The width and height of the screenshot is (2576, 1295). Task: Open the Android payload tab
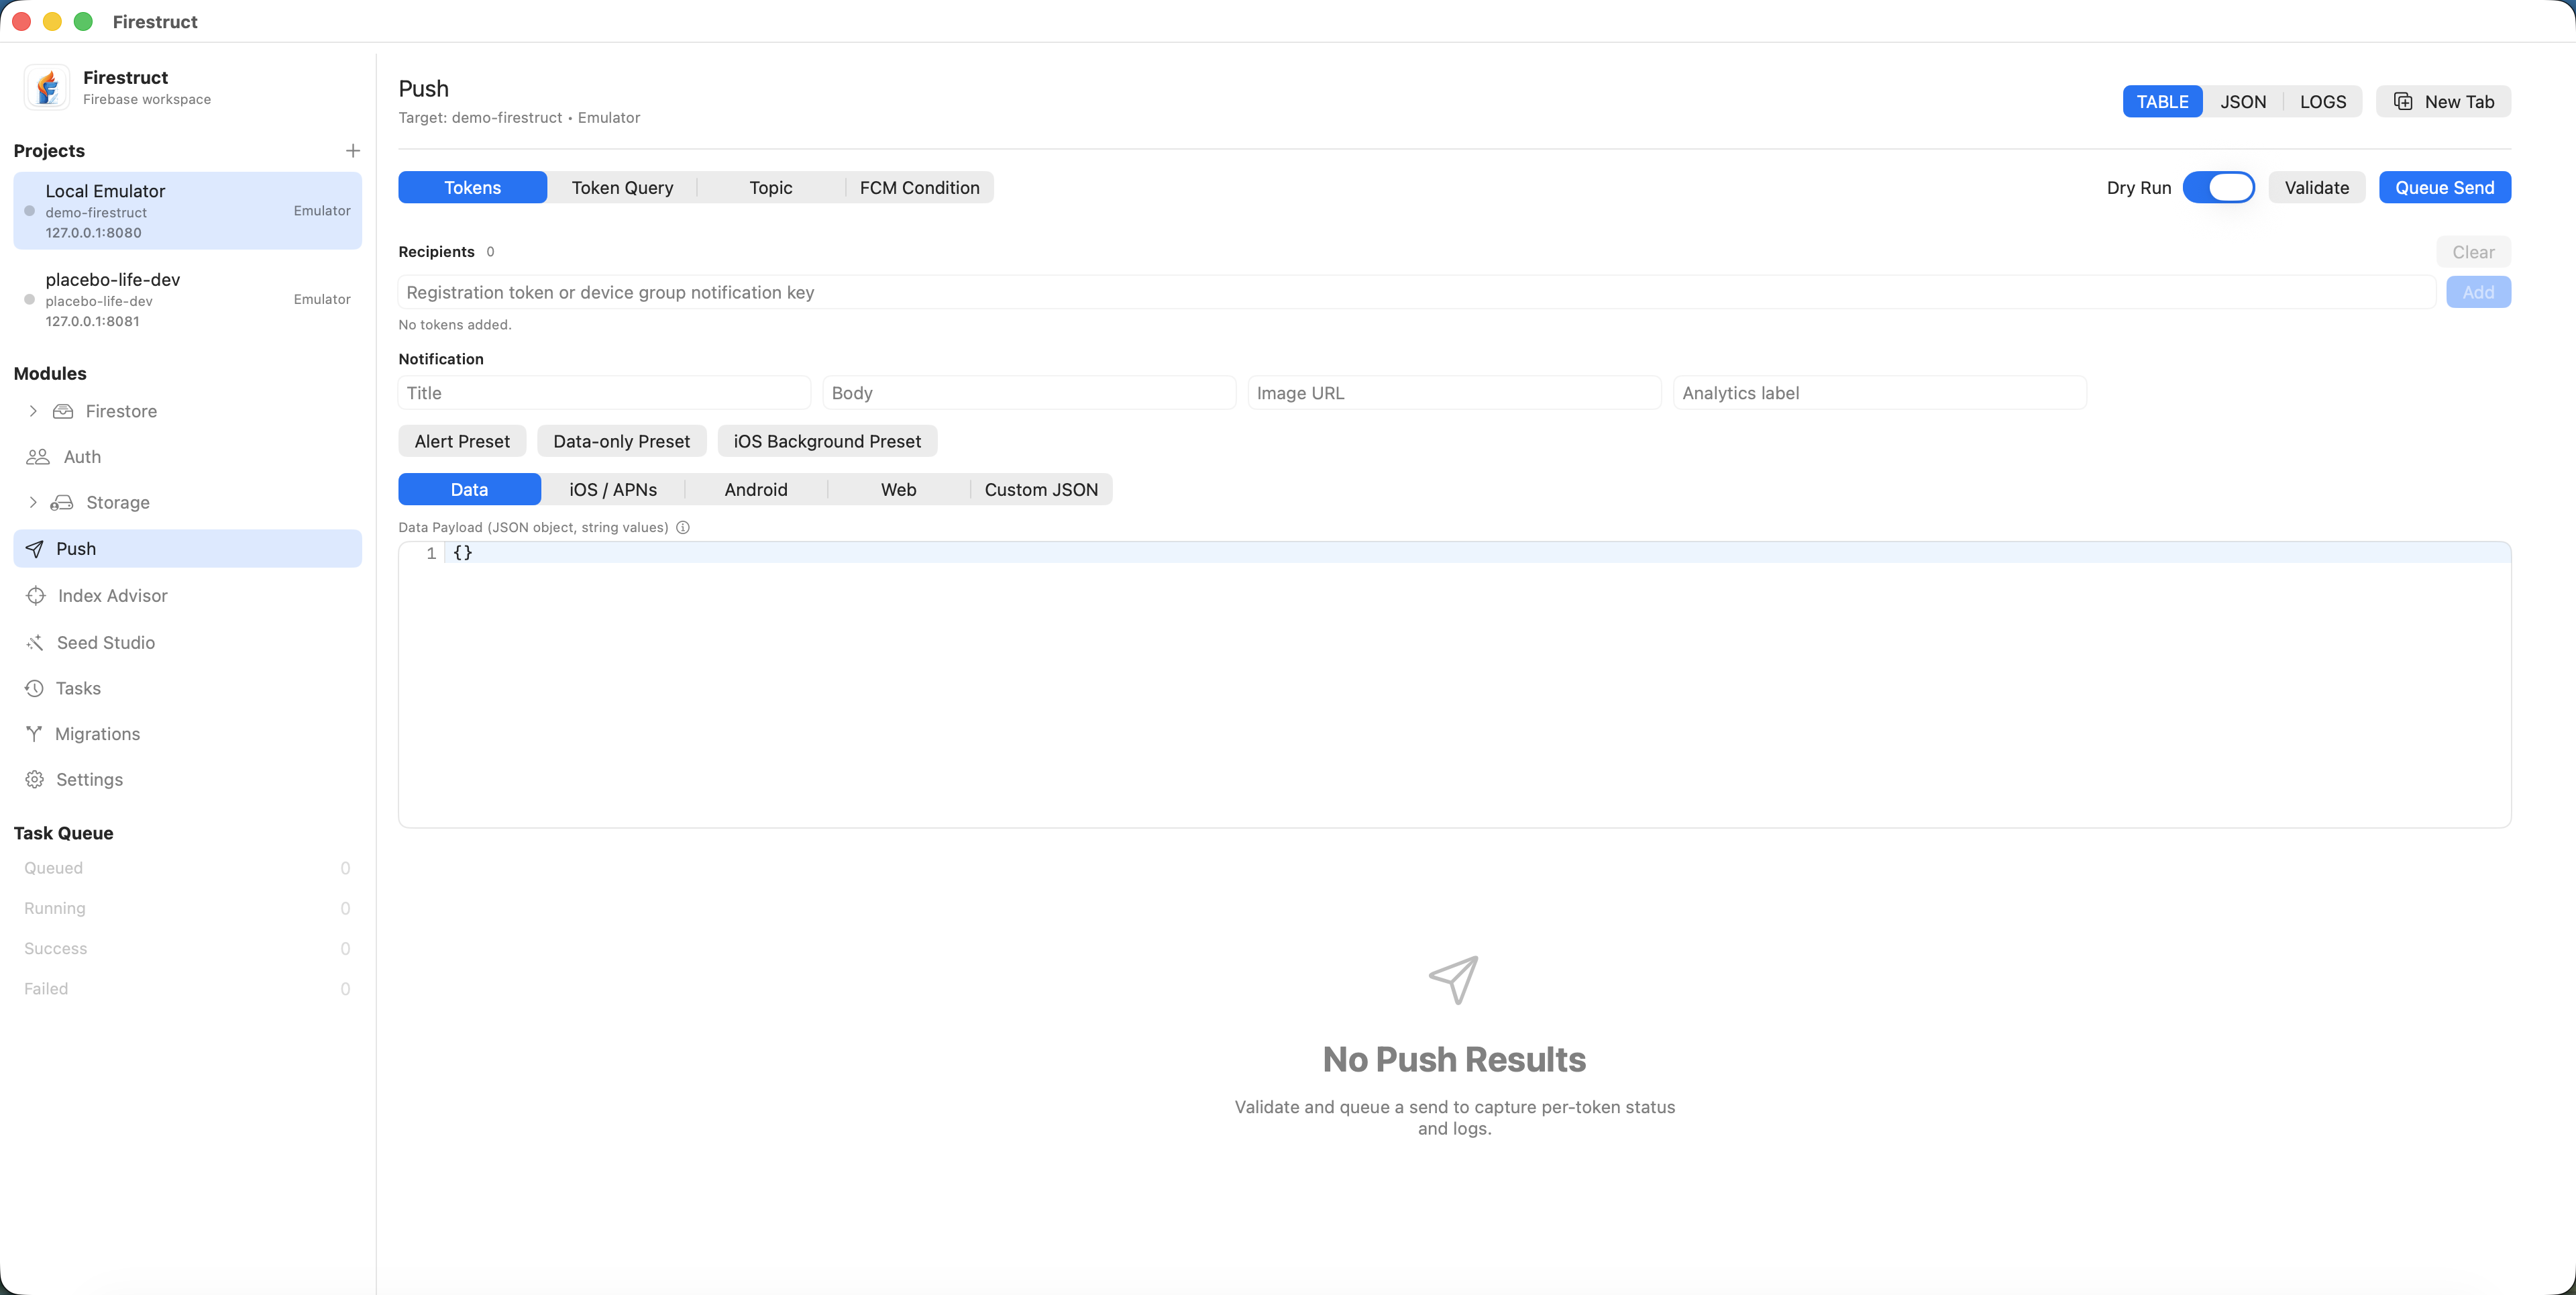(x=755, y=489)
